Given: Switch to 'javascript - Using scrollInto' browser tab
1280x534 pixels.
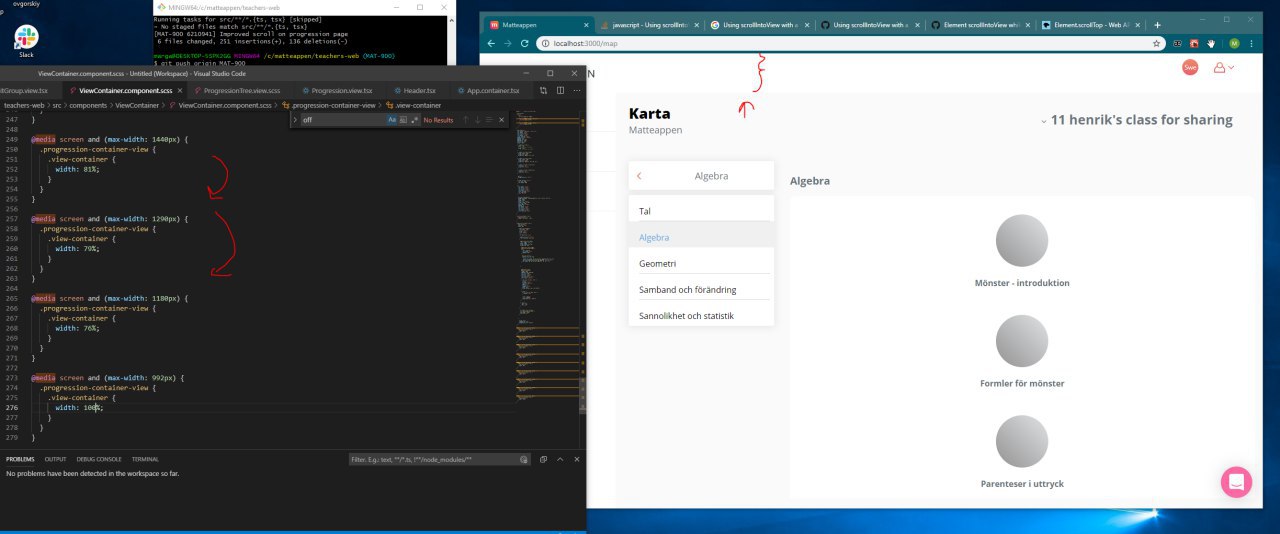Looking at the screenshot, I should (x=650, y=24).
